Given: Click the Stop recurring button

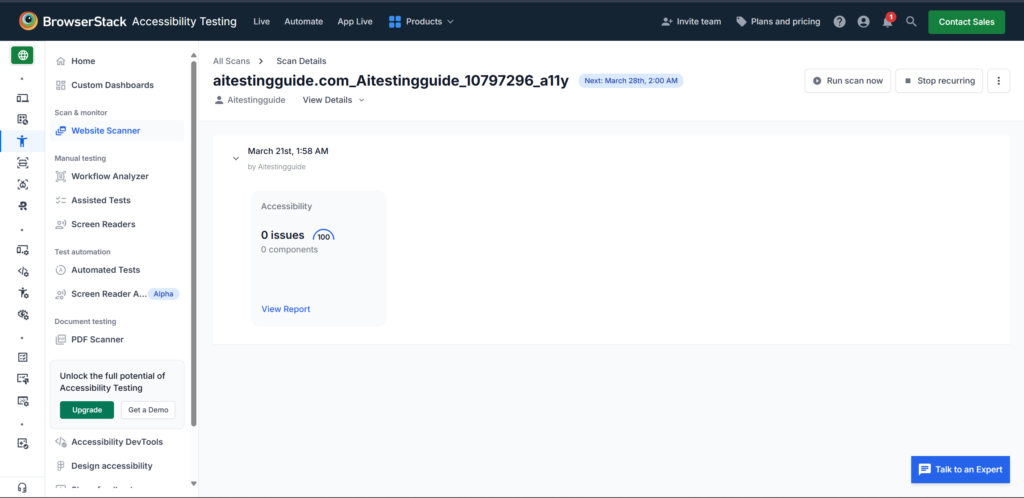Looking at the screenshot, I should point(939,81).
